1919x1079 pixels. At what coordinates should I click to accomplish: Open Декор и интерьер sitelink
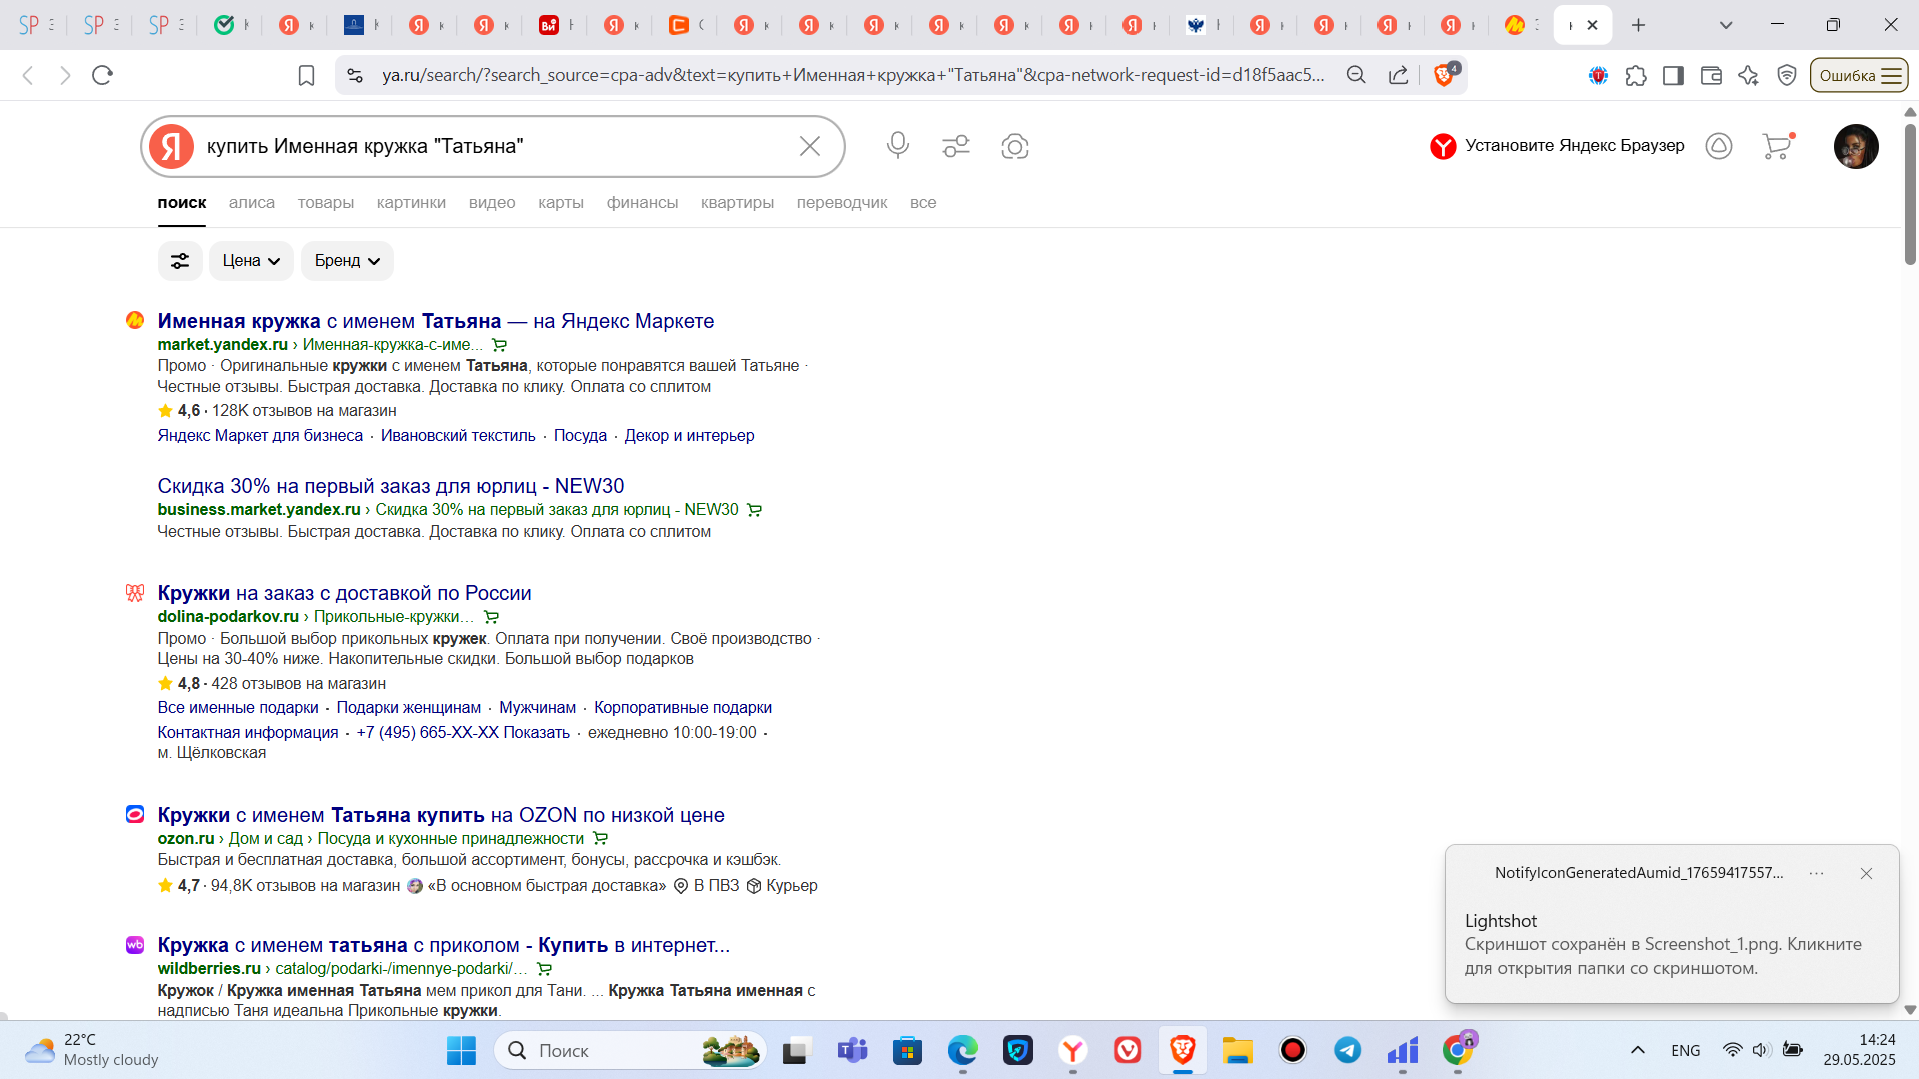[x=689, y=435]
